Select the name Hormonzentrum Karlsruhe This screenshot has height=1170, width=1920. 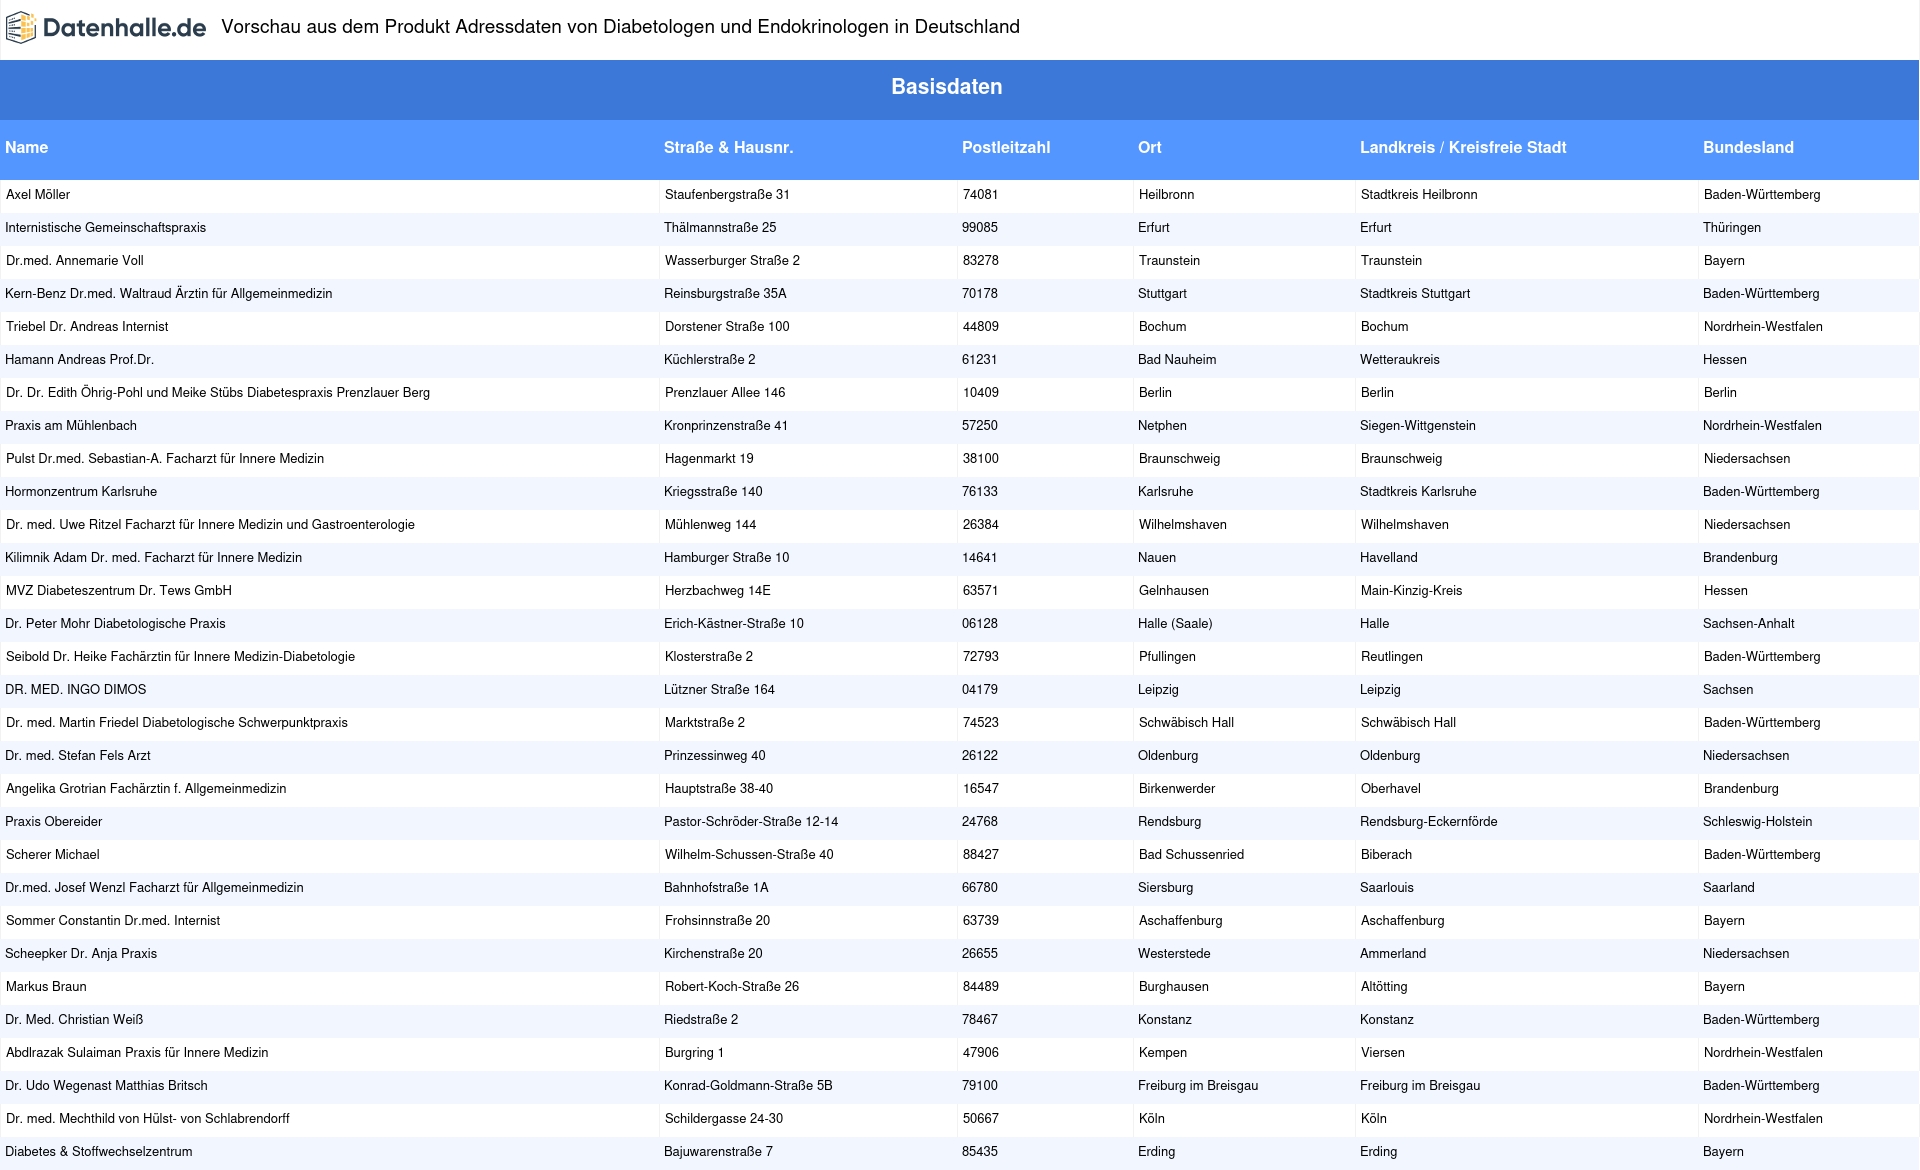[x=81, y=492]
